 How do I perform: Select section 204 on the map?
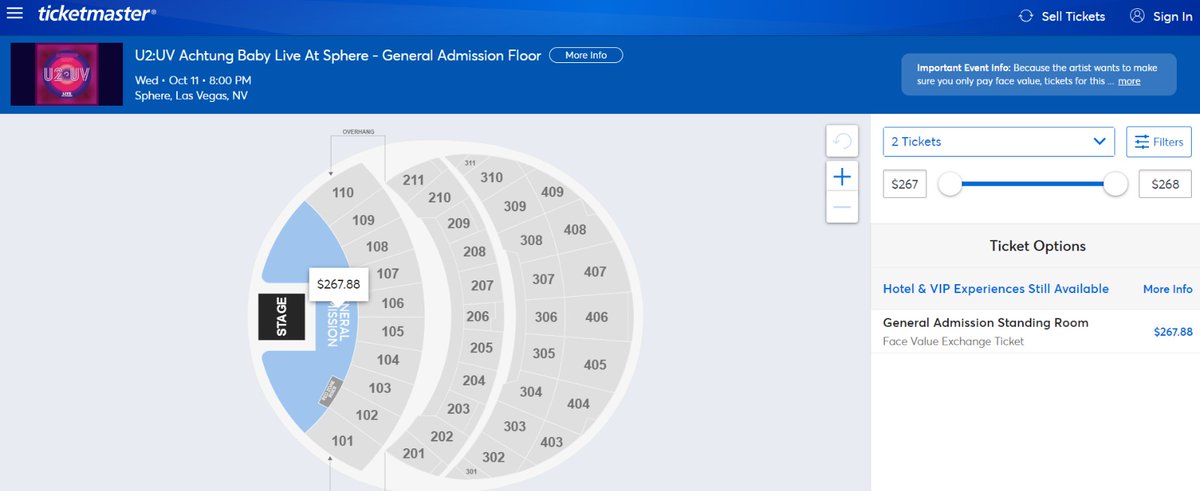pos(473,381)
